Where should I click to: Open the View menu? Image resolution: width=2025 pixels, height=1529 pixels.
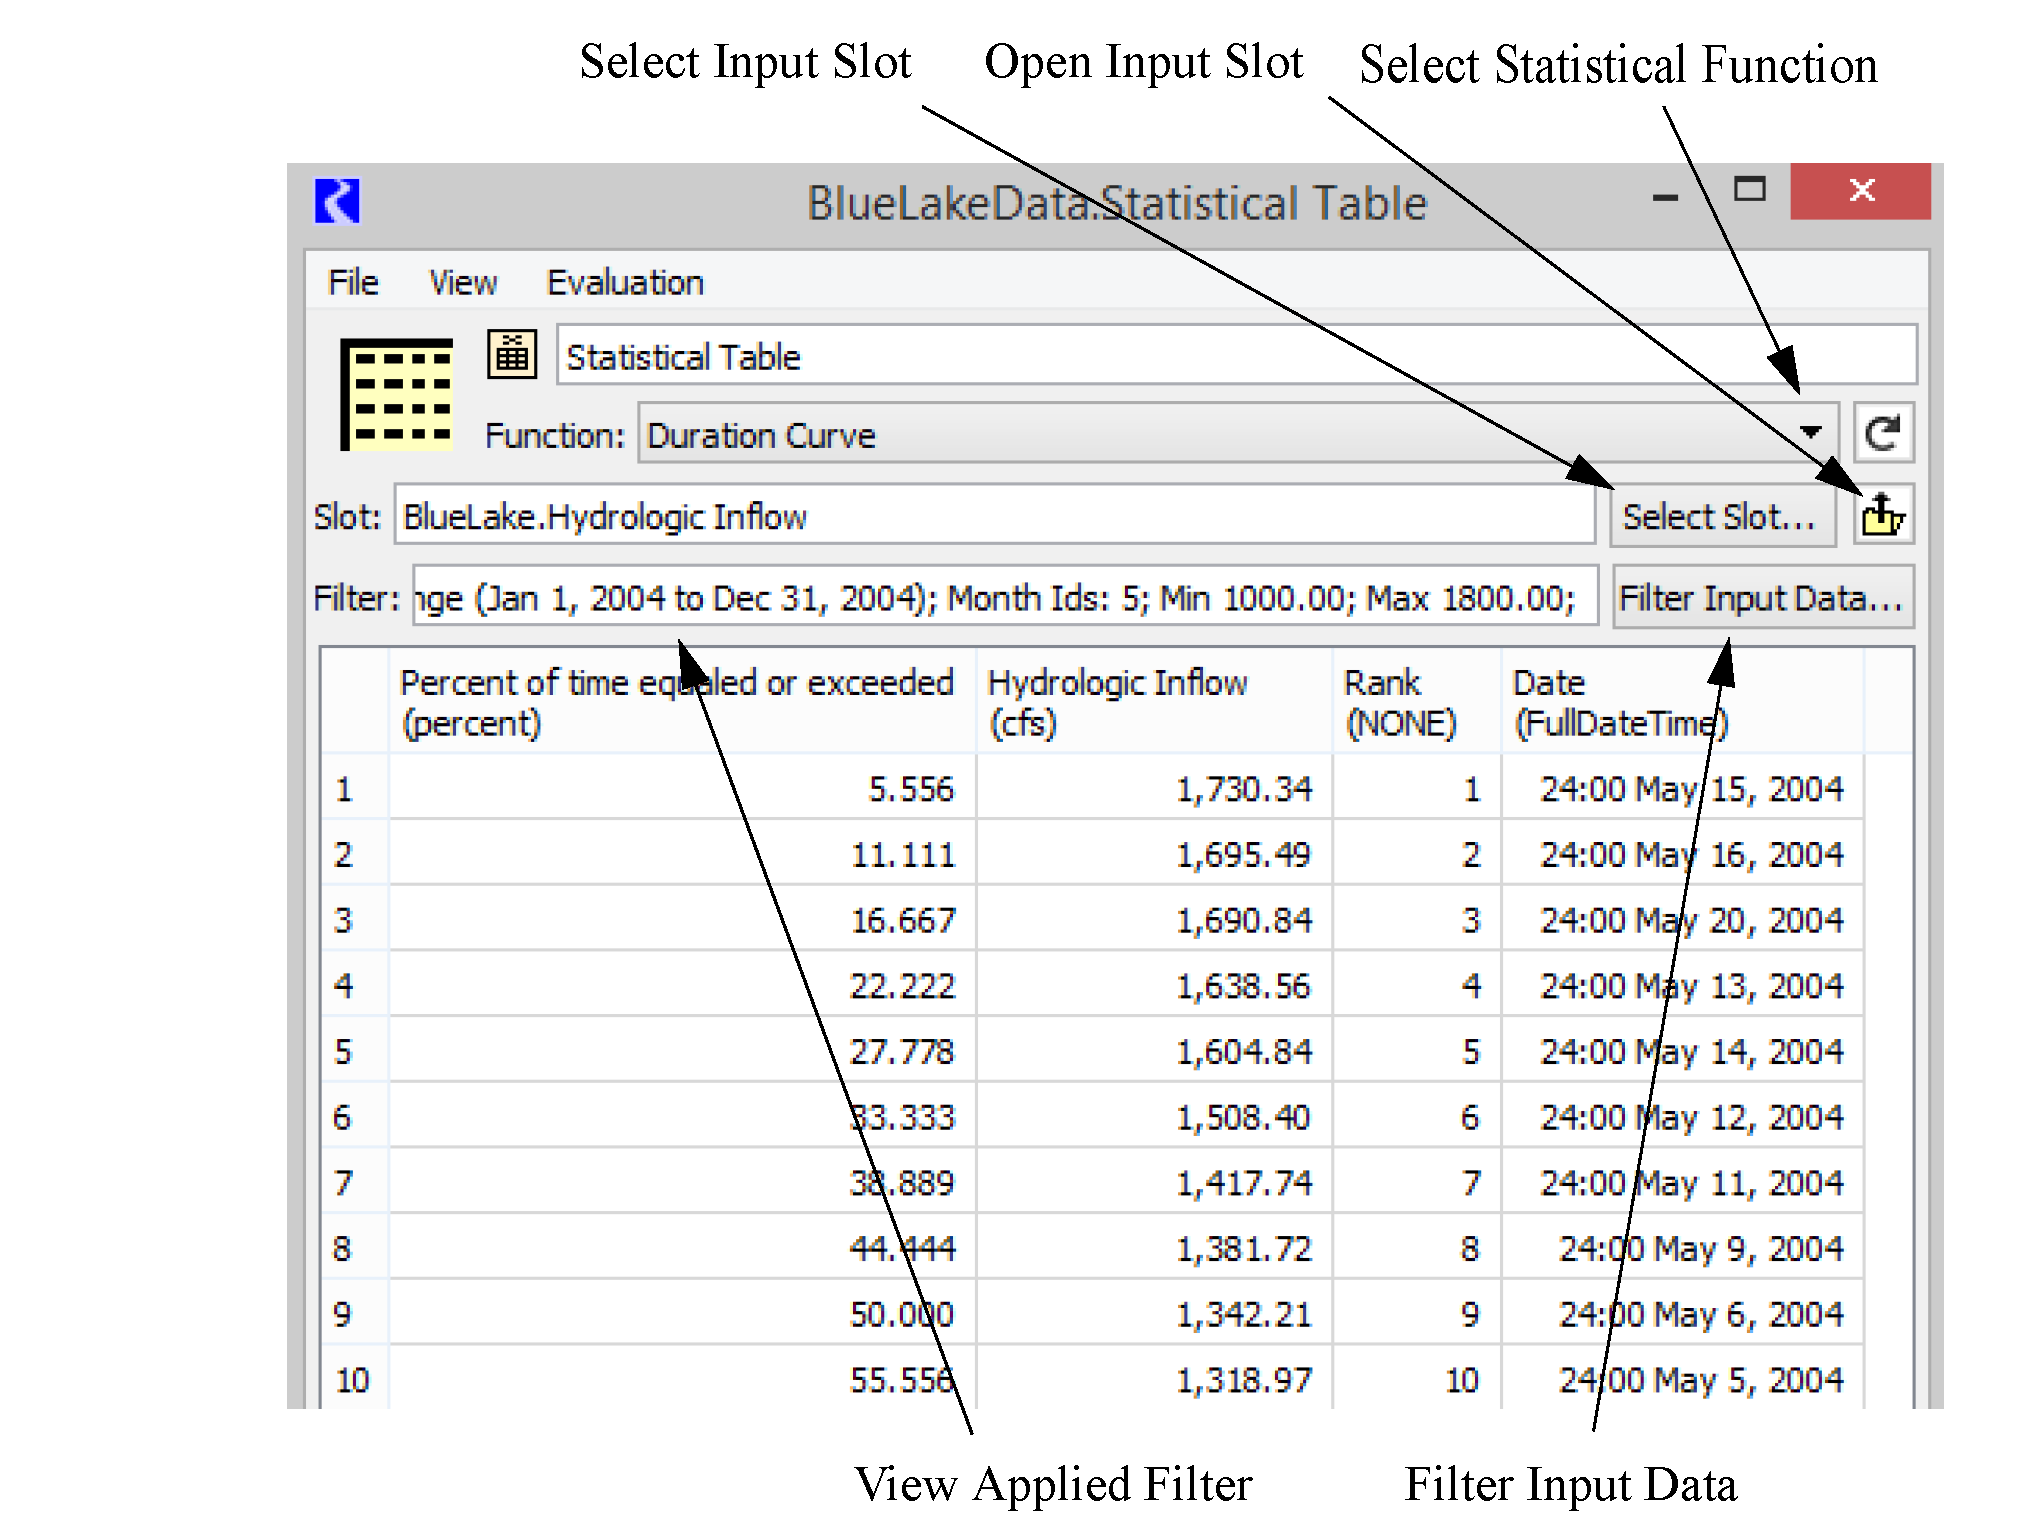click(x=462, y=283)
